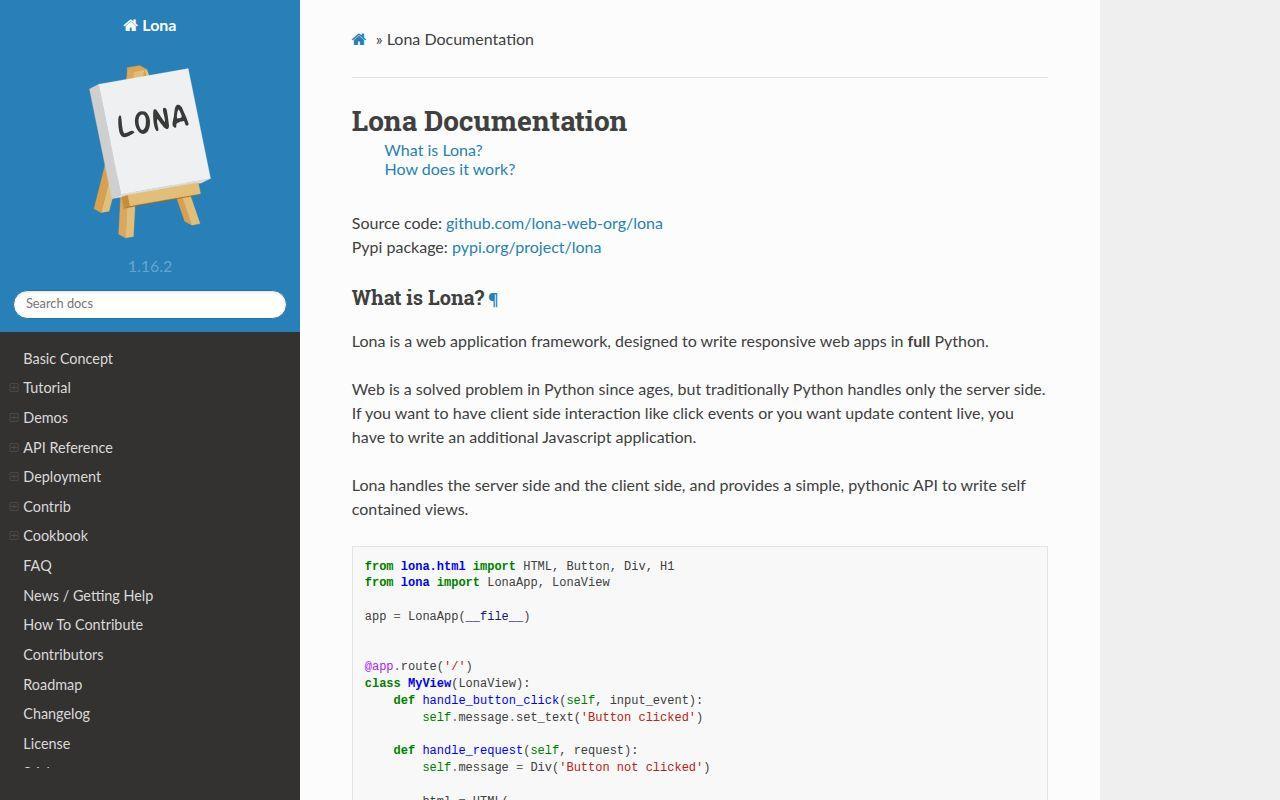This screenshot has height=800, width=1280.
Task: Open the API Reference page
Action: pos(68,448)
